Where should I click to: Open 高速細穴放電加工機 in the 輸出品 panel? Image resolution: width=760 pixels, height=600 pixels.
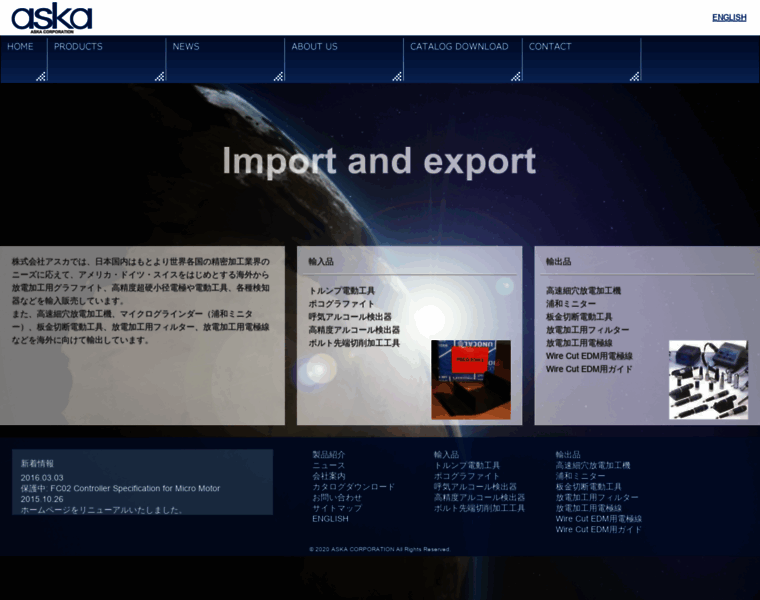[x=584, y=291]
